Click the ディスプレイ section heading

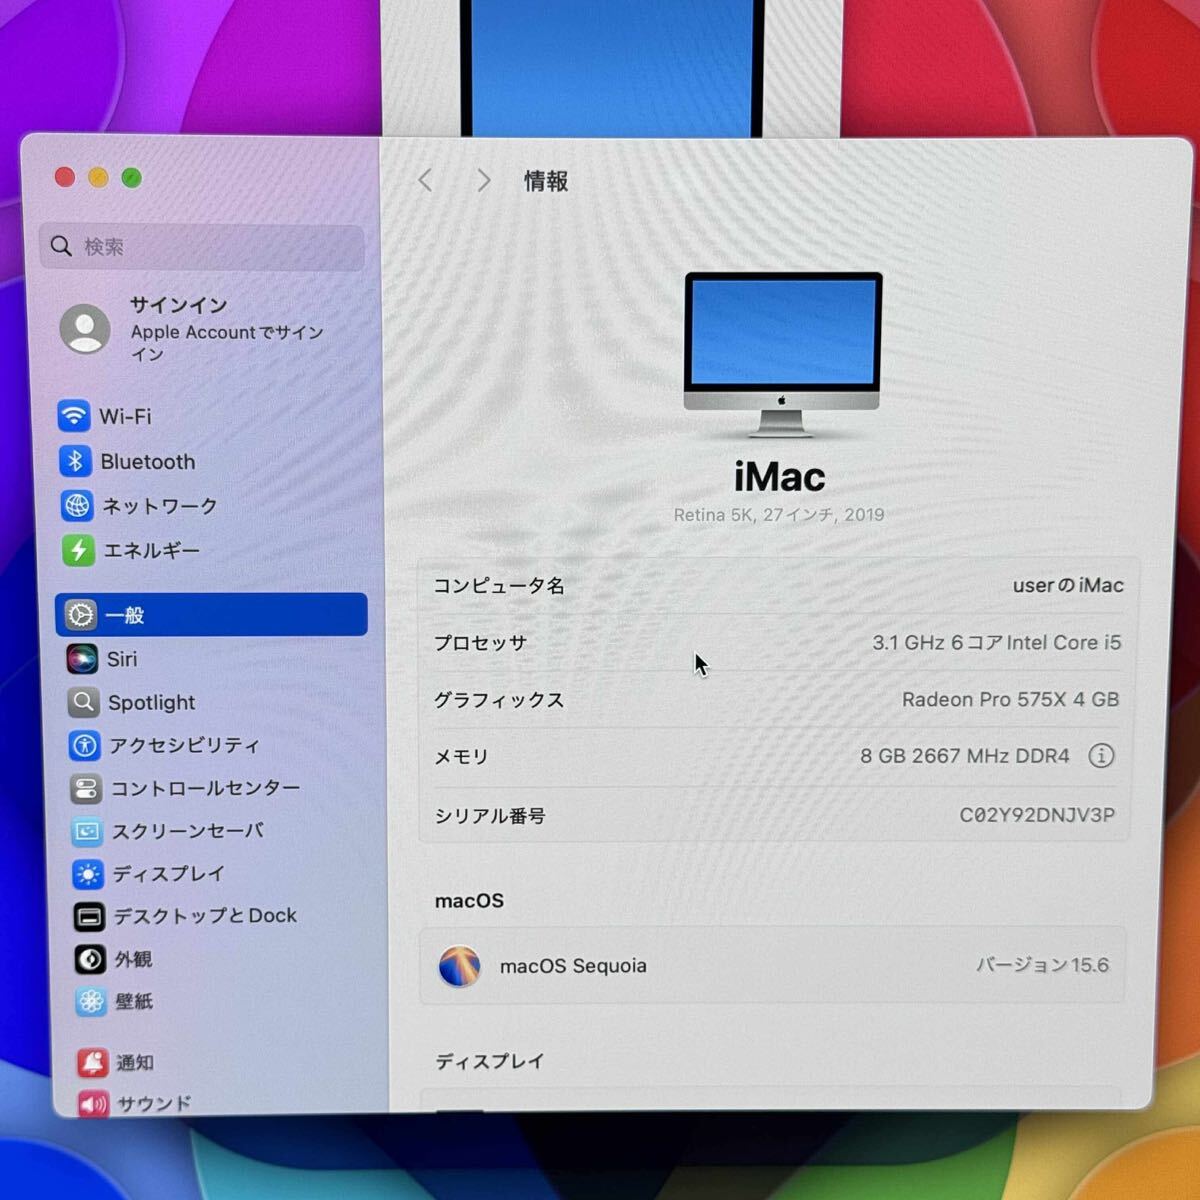point(490,1061)
